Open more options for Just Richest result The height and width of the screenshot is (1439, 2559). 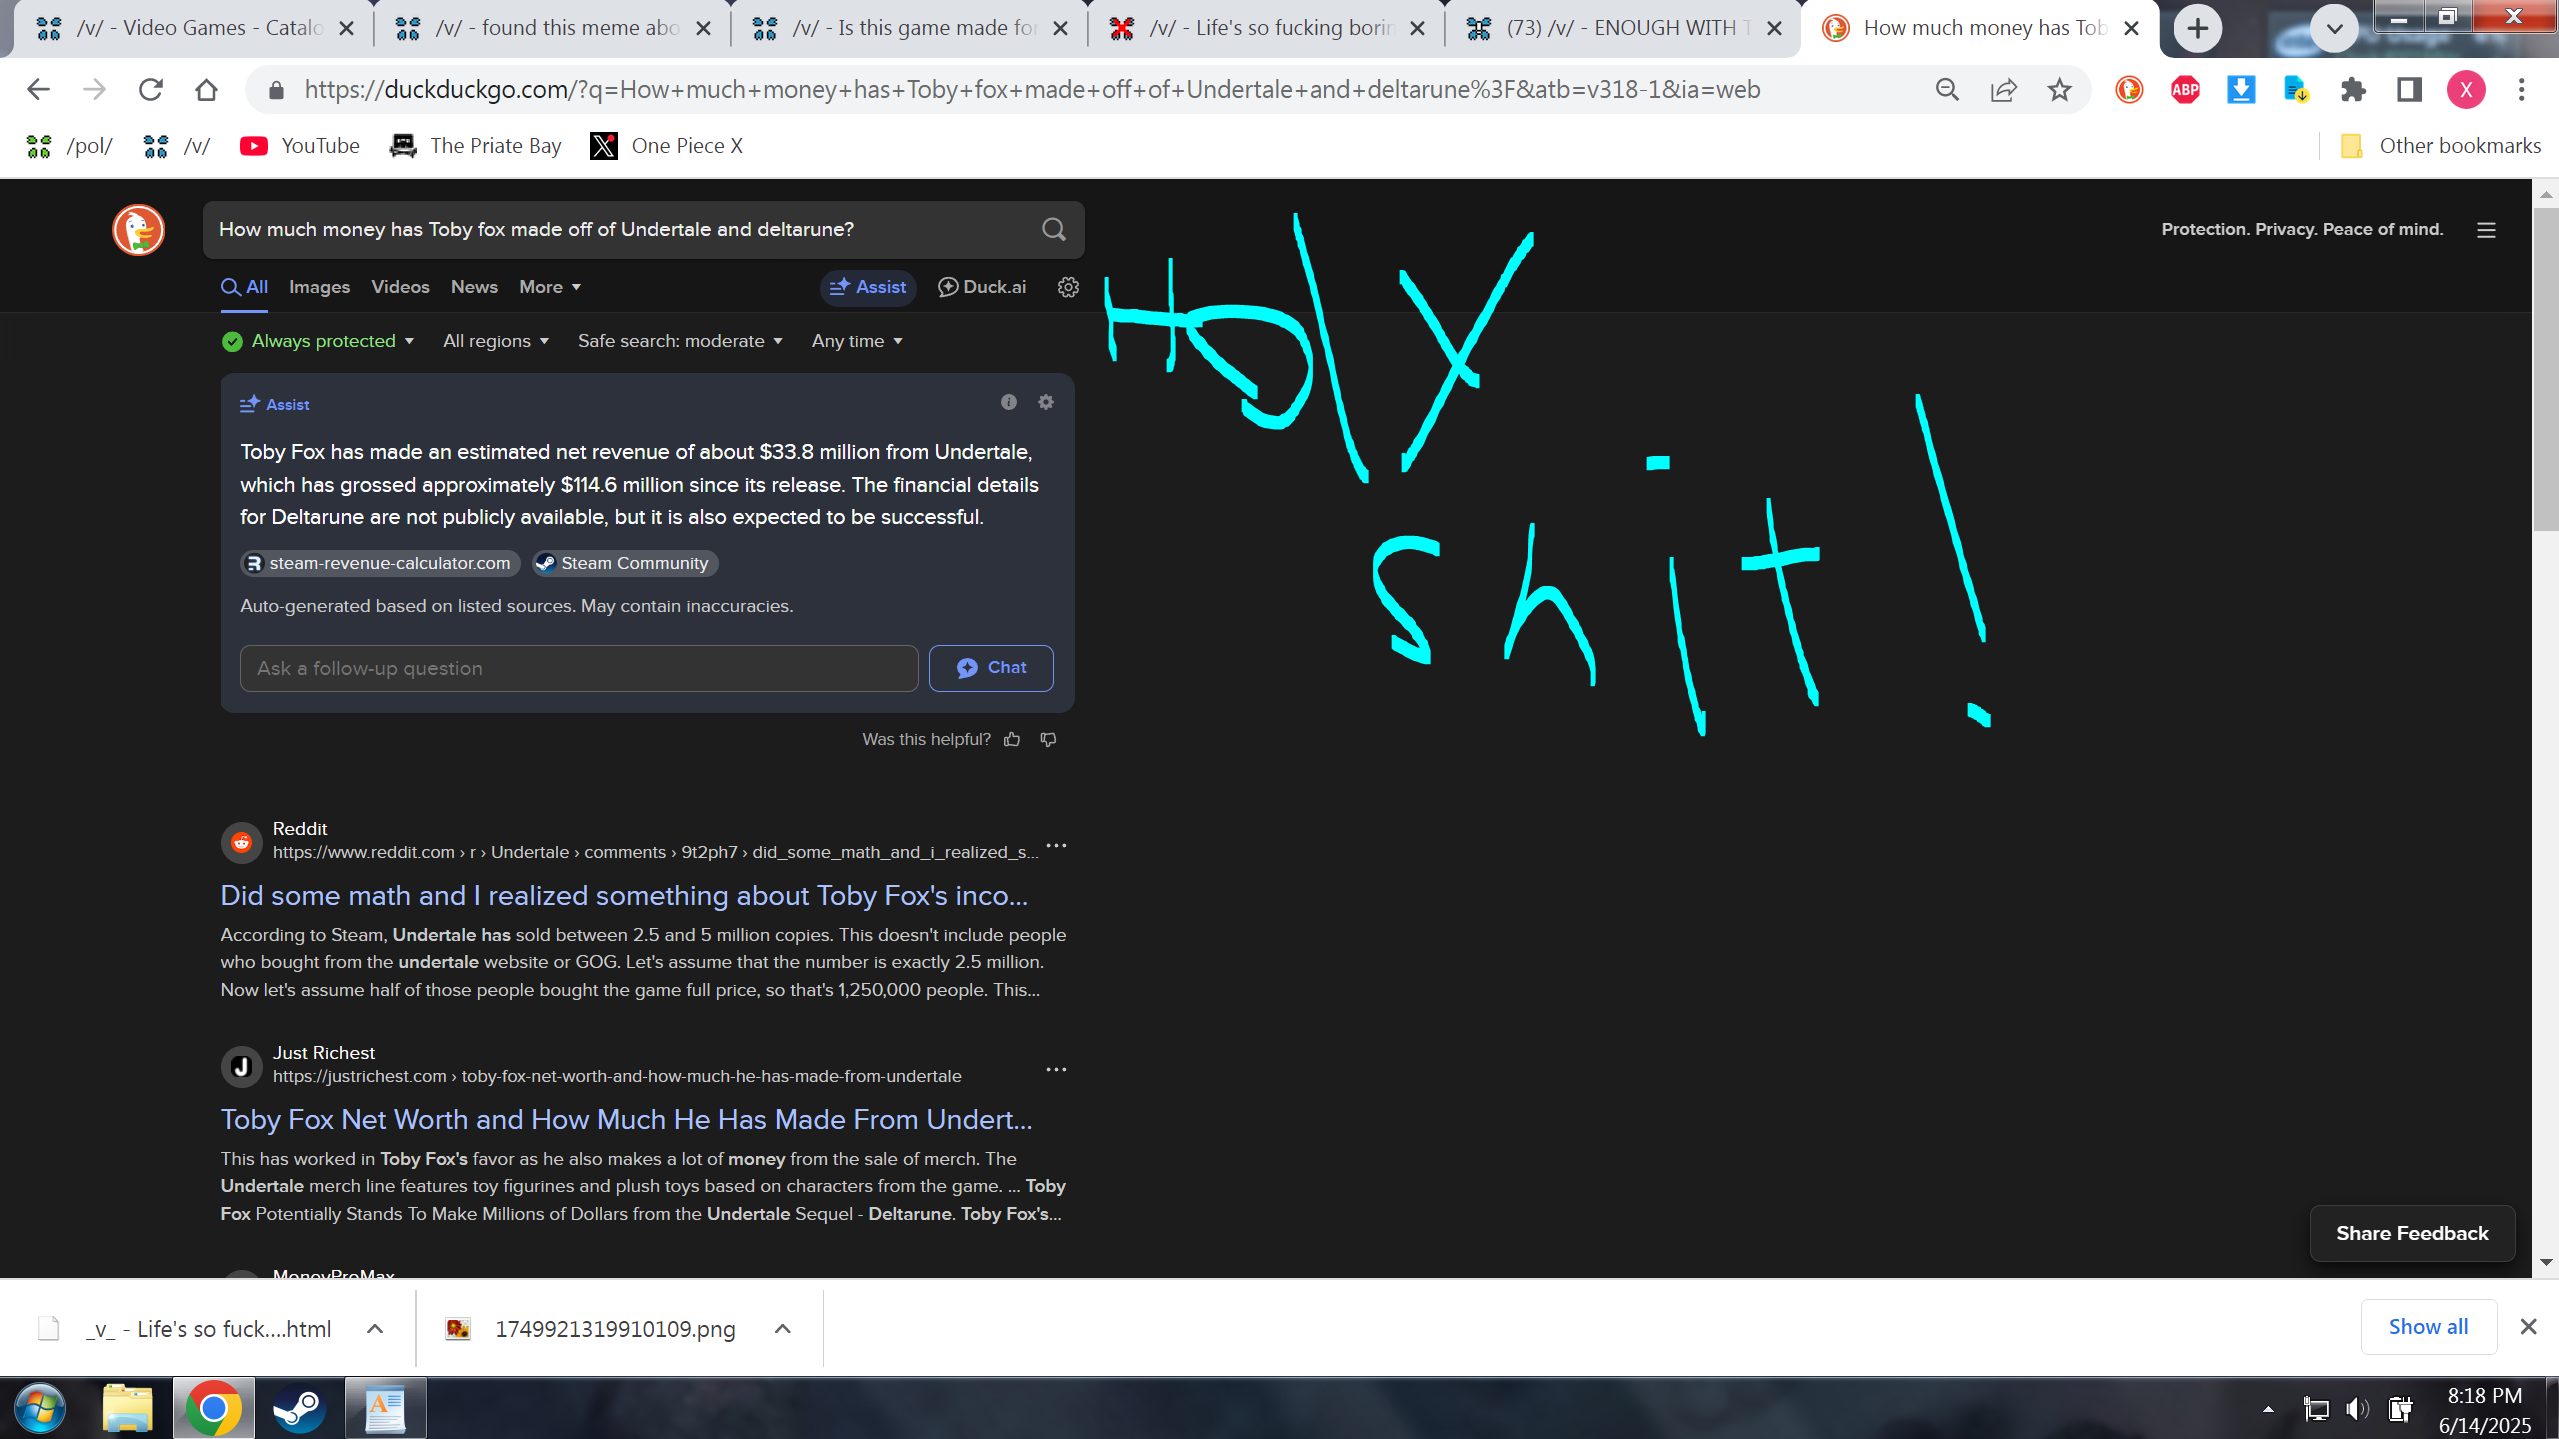pos(1056,1070)
